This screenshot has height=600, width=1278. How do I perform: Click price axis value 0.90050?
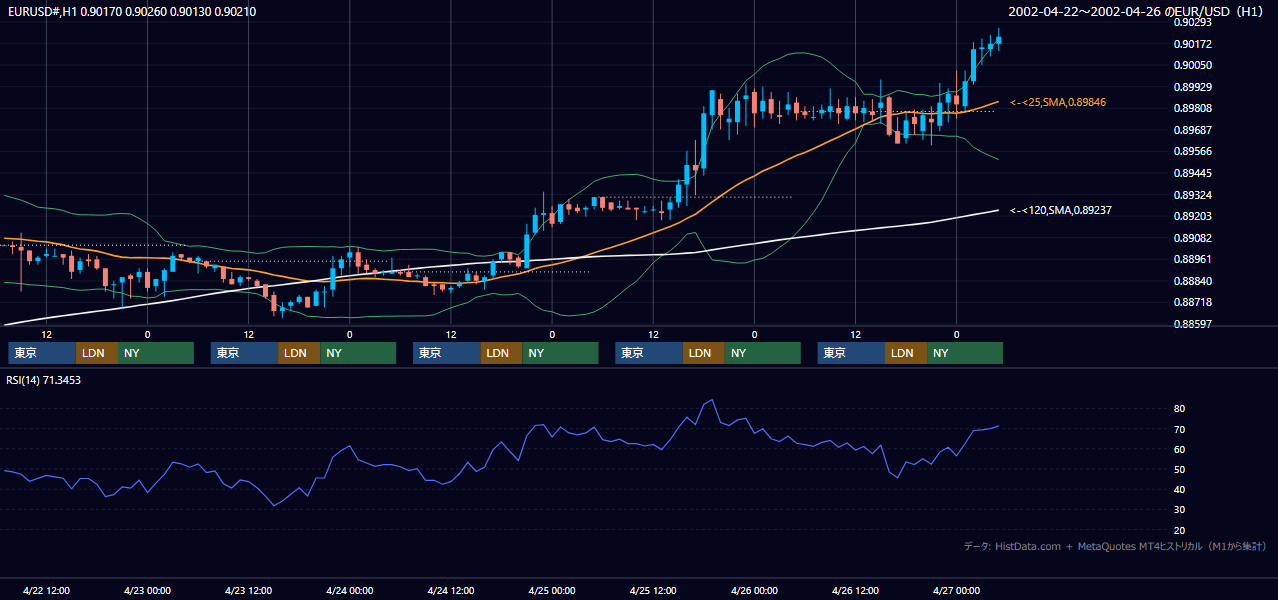coord(1193,65)
